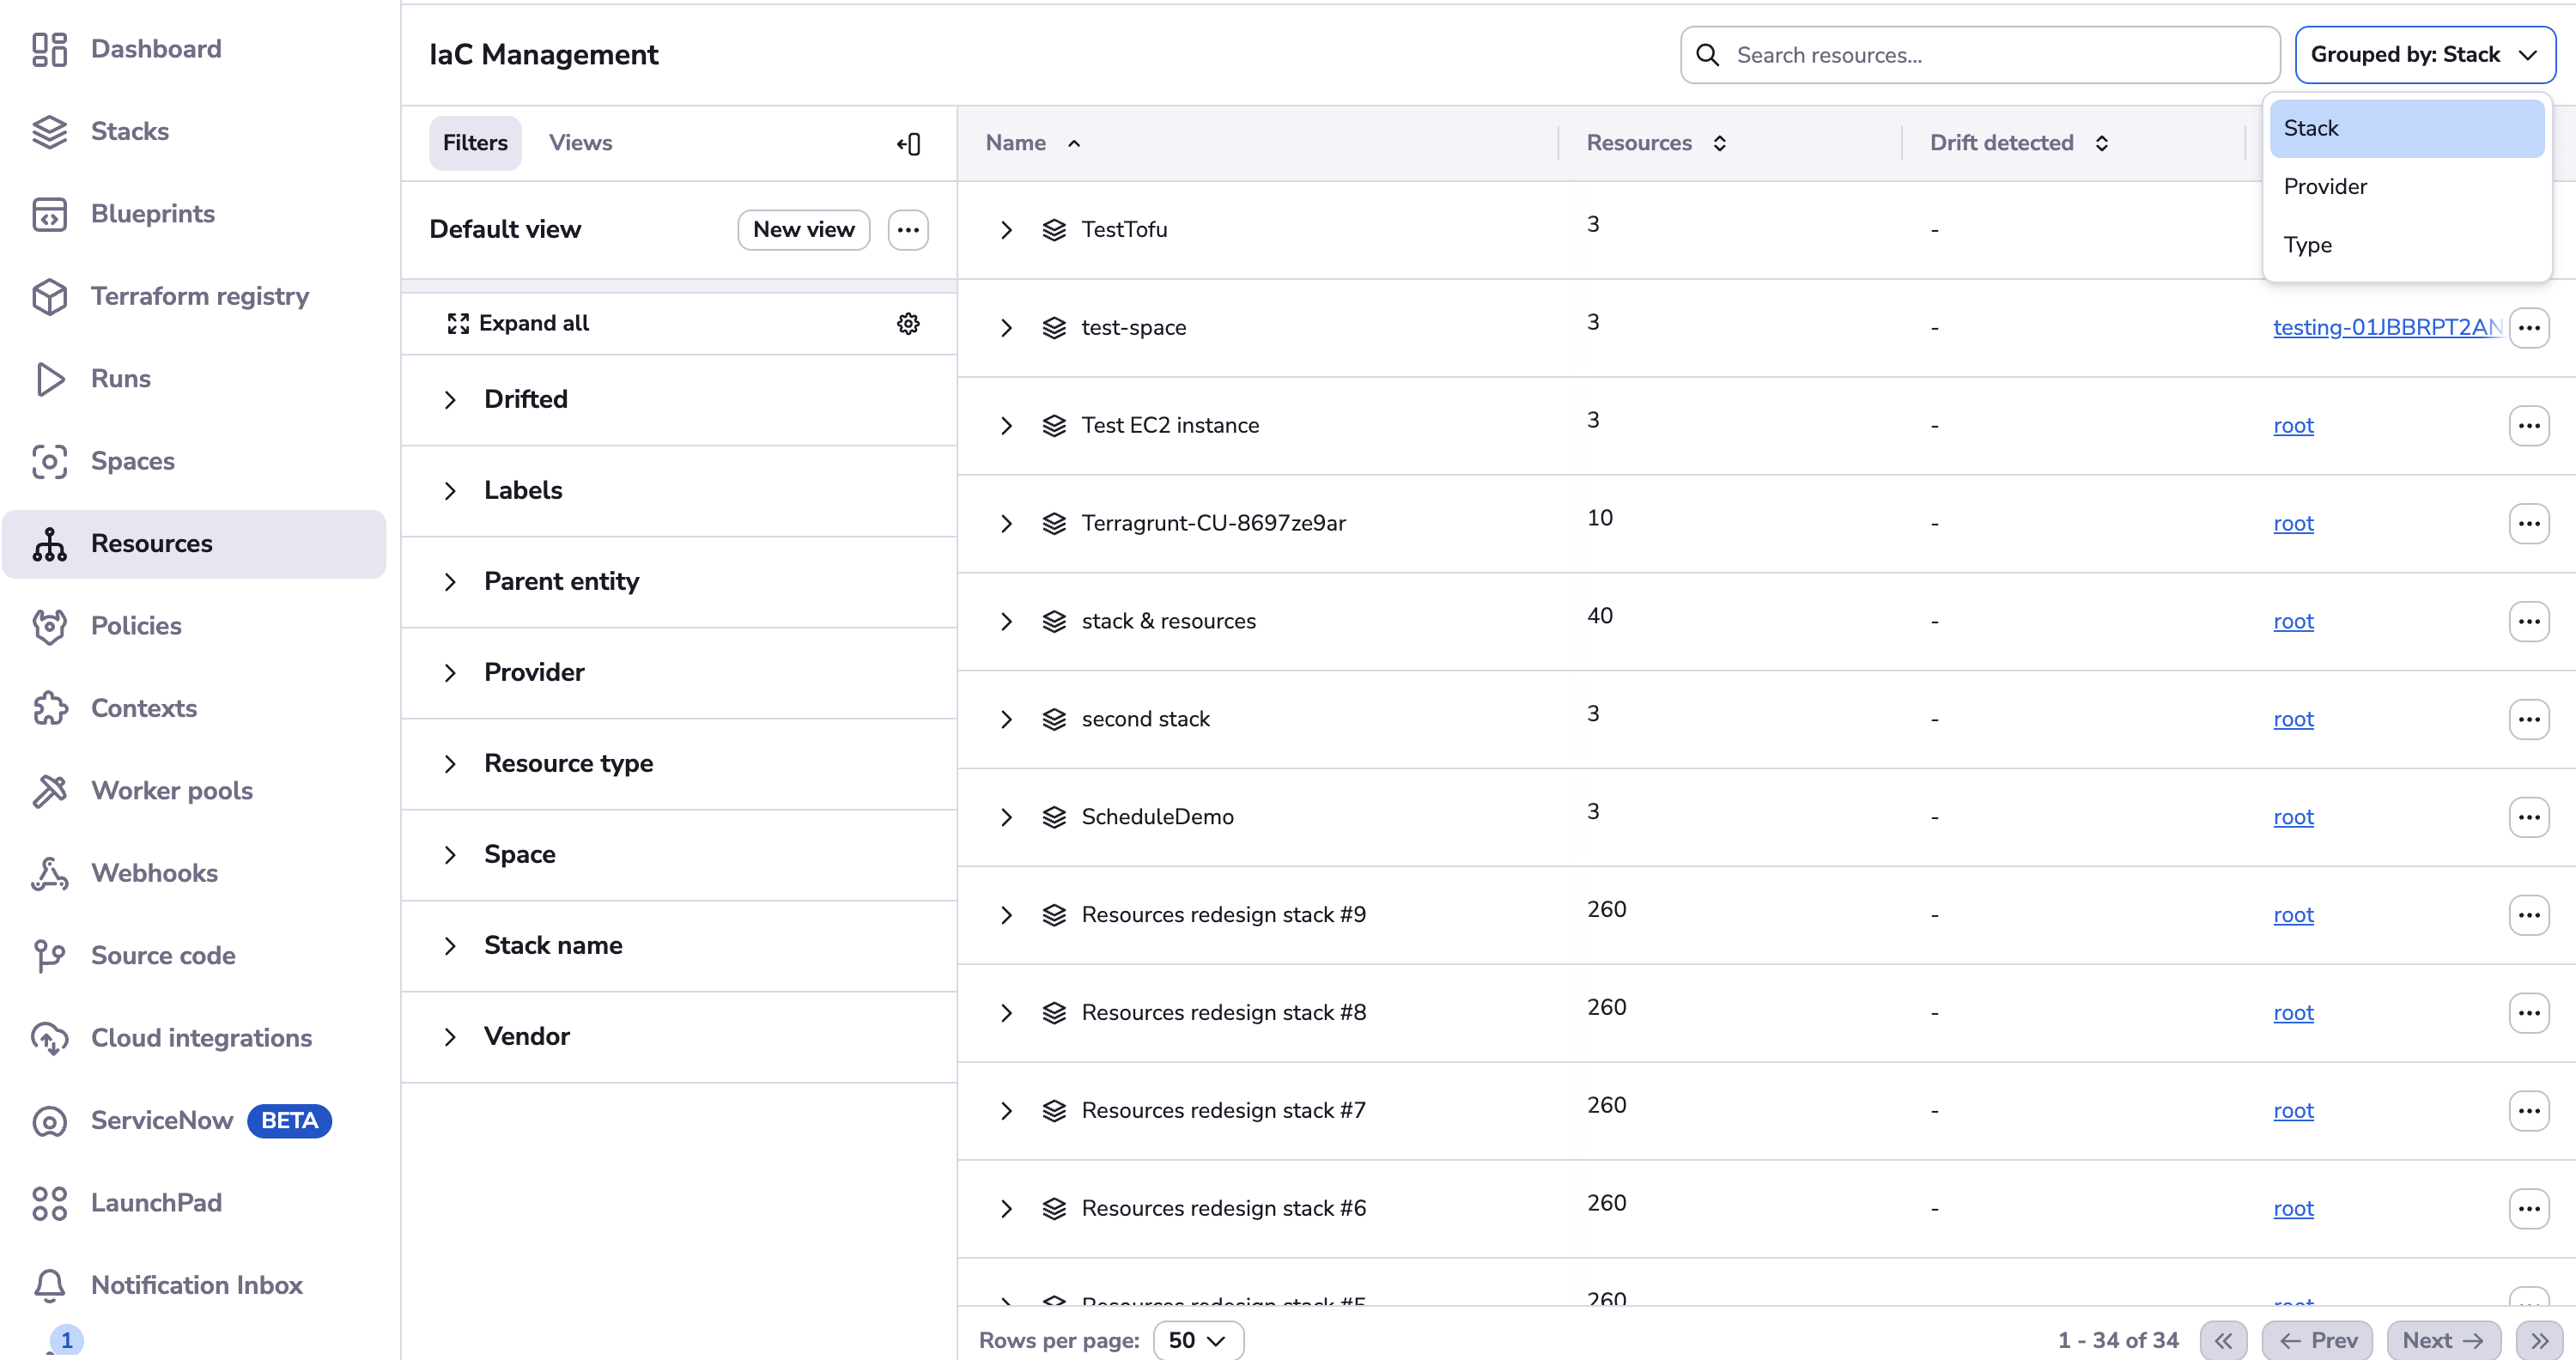
Task: Select Provider from the grouping menu
Action: click(2324, 186)
